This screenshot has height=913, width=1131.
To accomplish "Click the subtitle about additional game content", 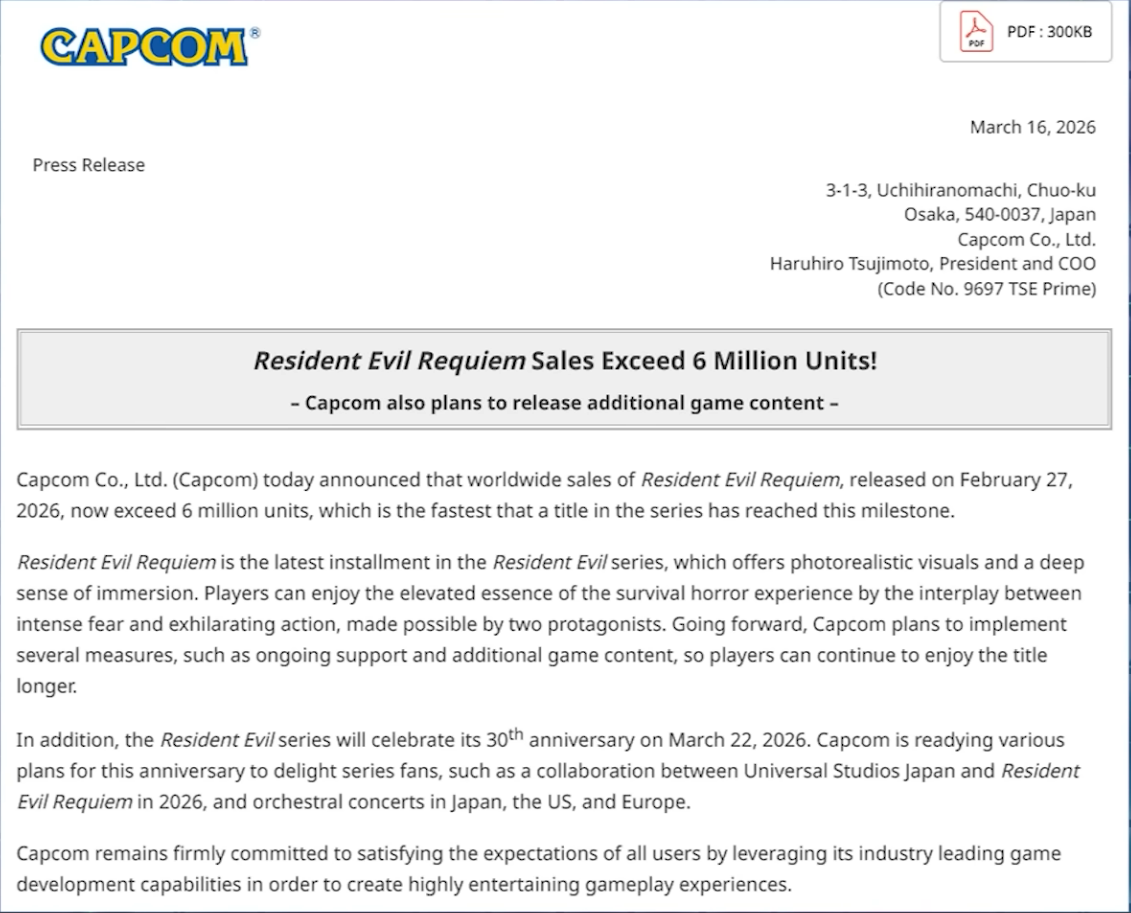I will [564, 402].
